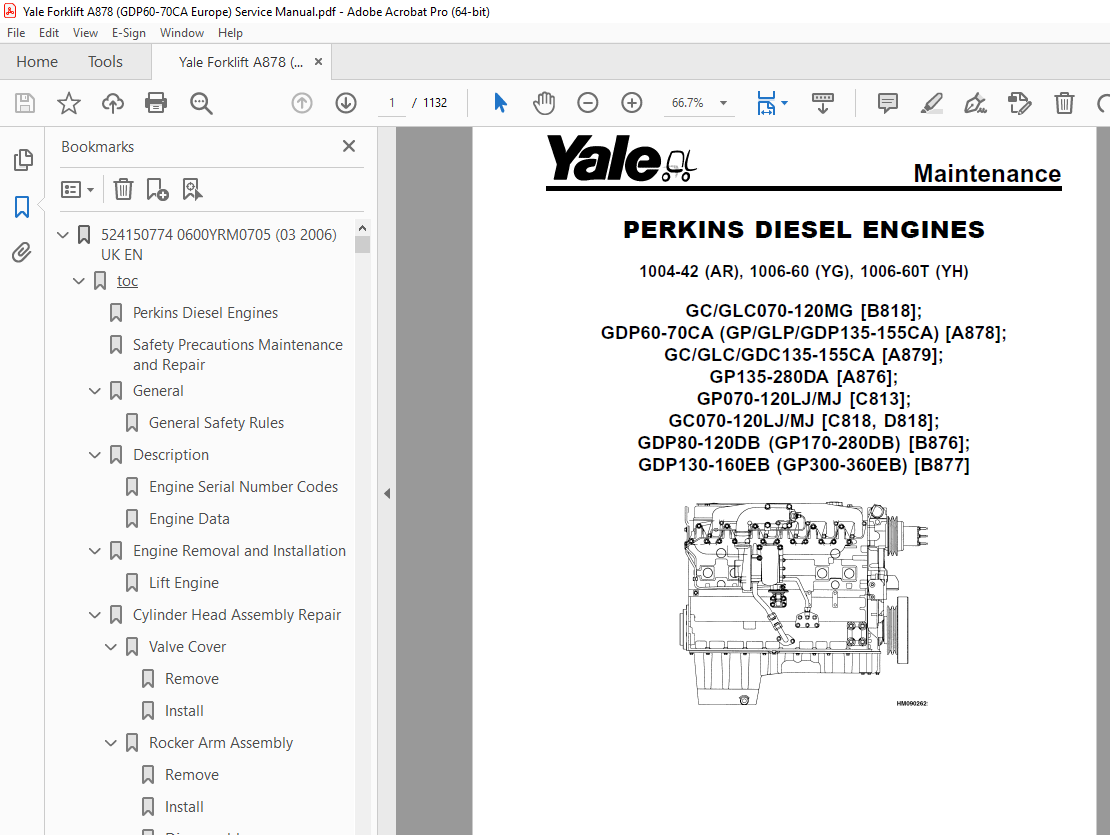The width and height of the screenshot is (1110, 835).
Task: Open the find text magnifier tool
Action: (201, 103)
